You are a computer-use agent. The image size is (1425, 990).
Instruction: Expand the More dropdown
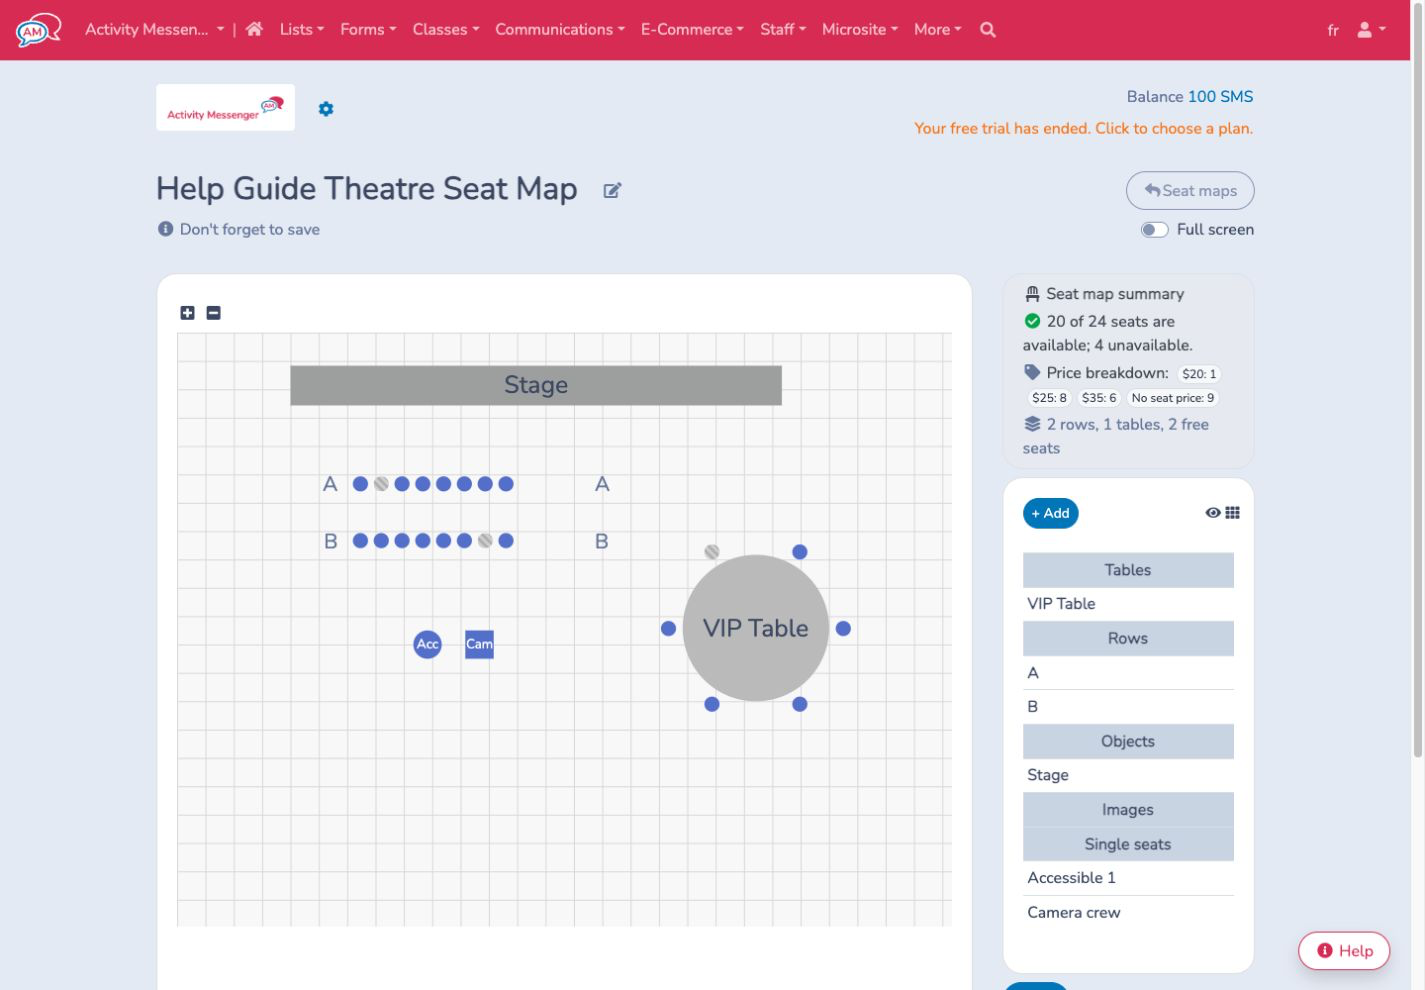(x=938, y=30)
